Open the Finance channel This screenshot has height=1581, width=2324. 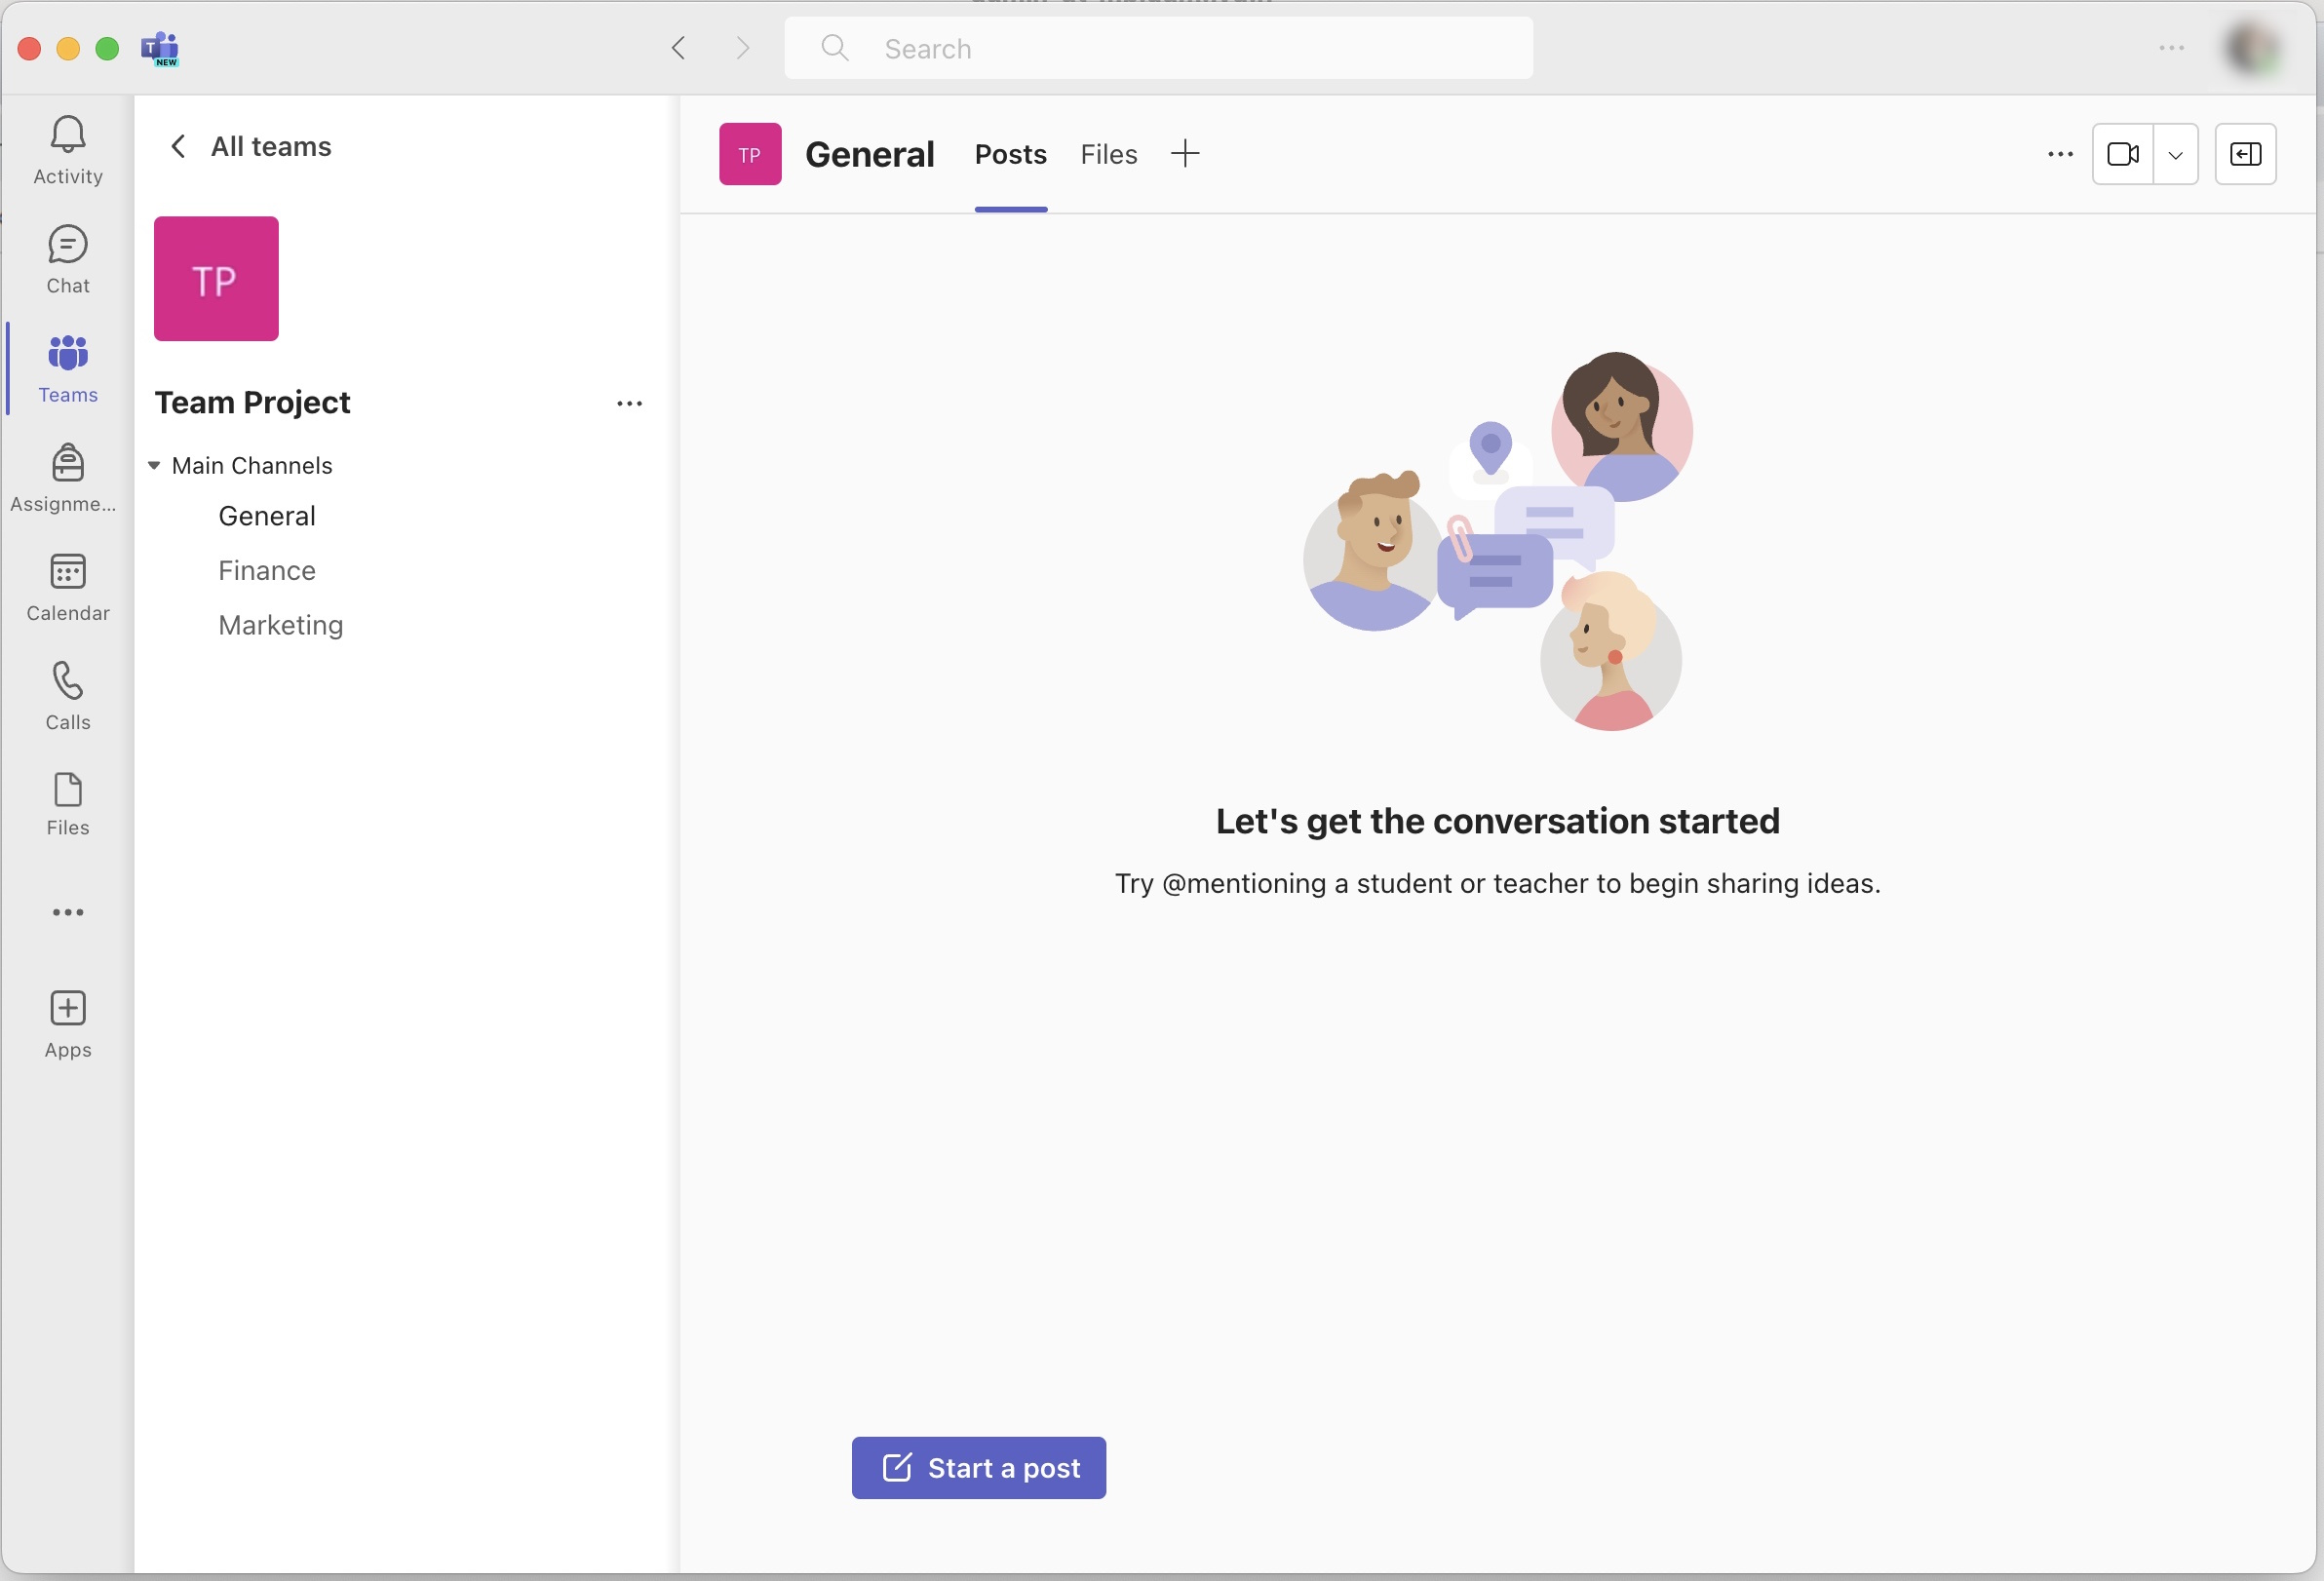pos(267,570)
